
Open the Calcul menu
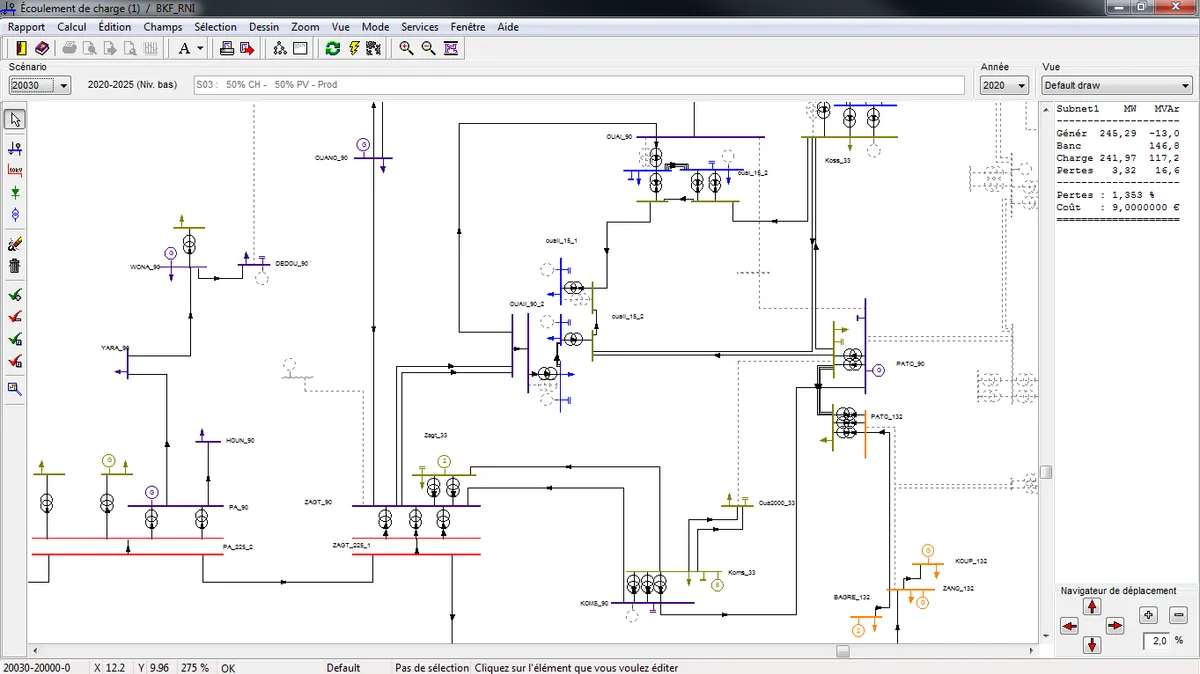pos(71,27)
